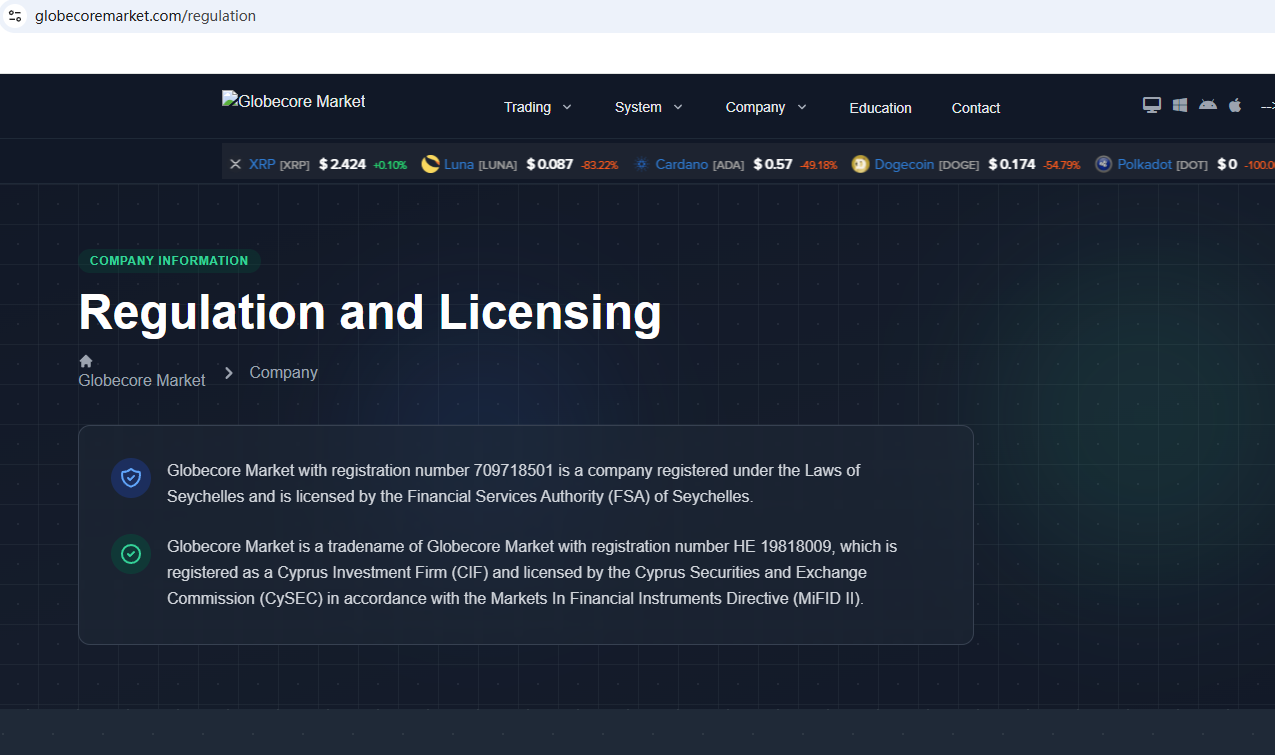This screenshot has width=1275, height=755.
Task: Open site information icon in address bar
Action: pos(15,16)
